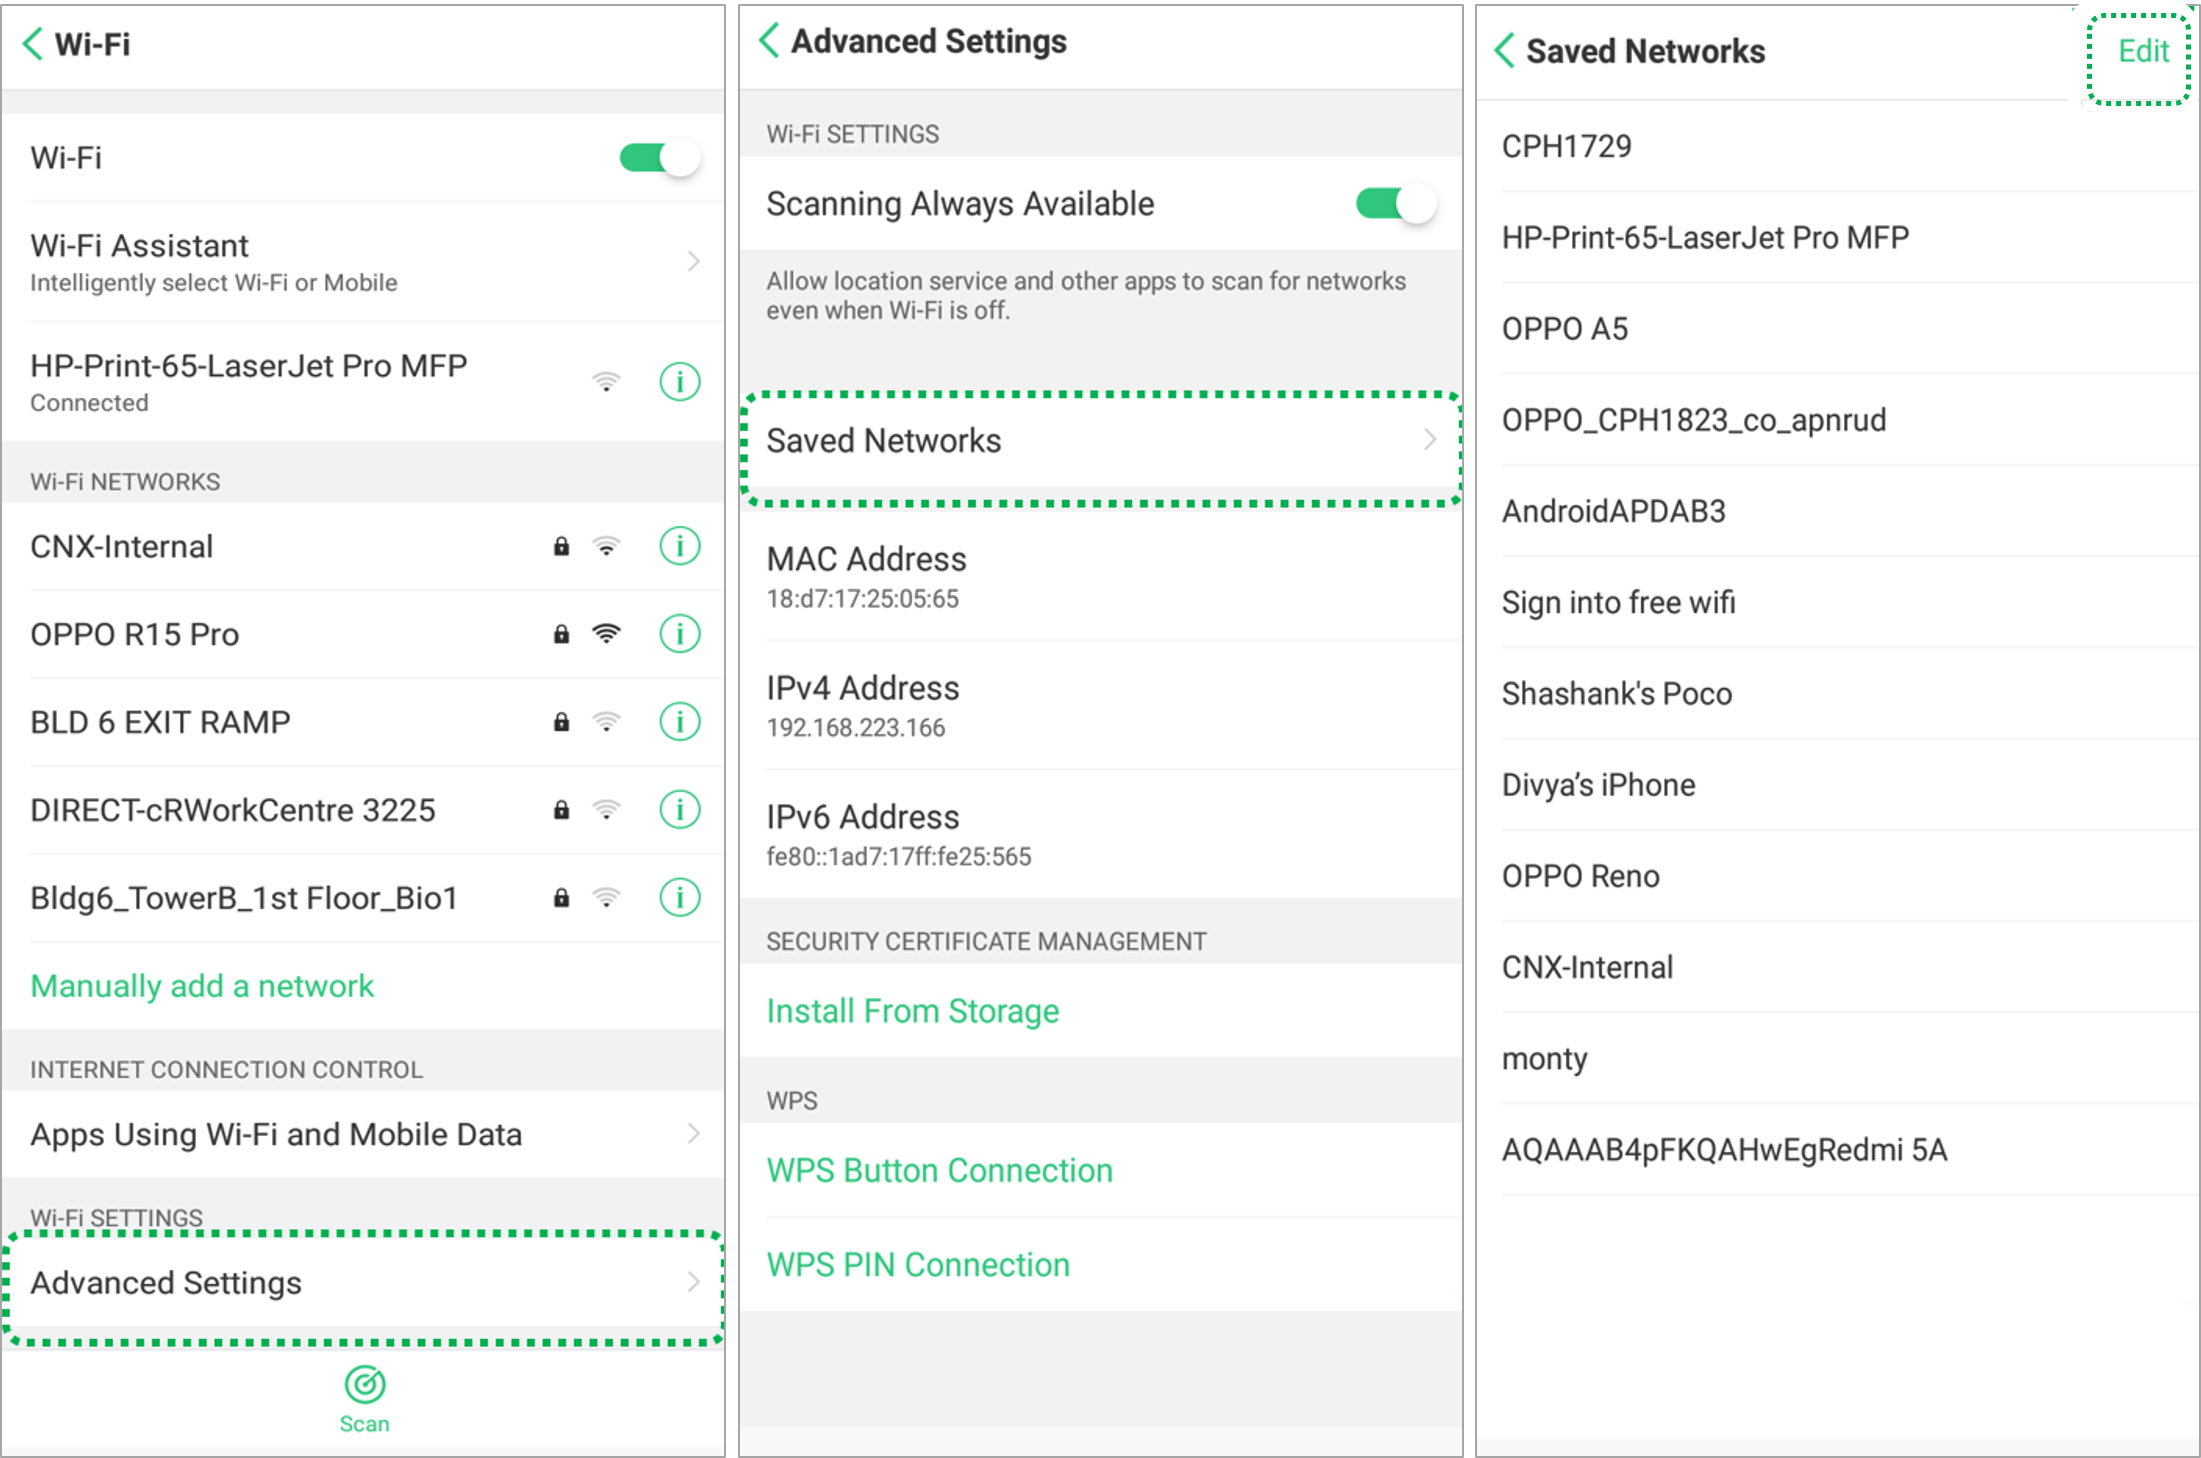
Task: Disable Scanning Always Available toggle
Action: 1395,204
